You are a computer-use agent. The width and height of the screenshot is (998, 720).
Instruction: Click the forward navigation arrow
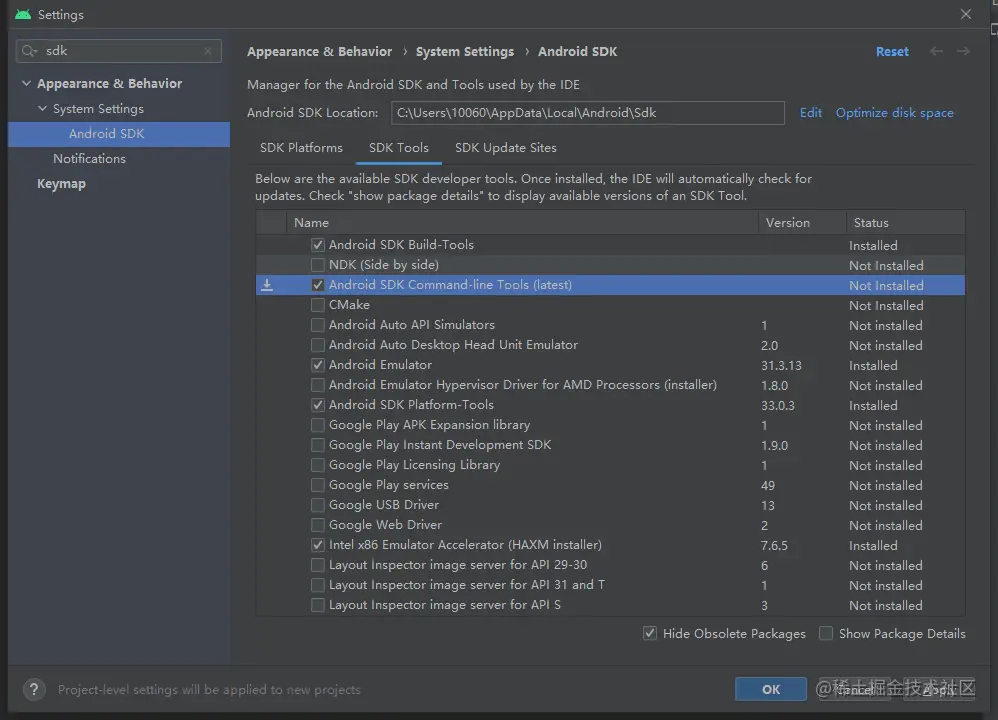(963, 51)
